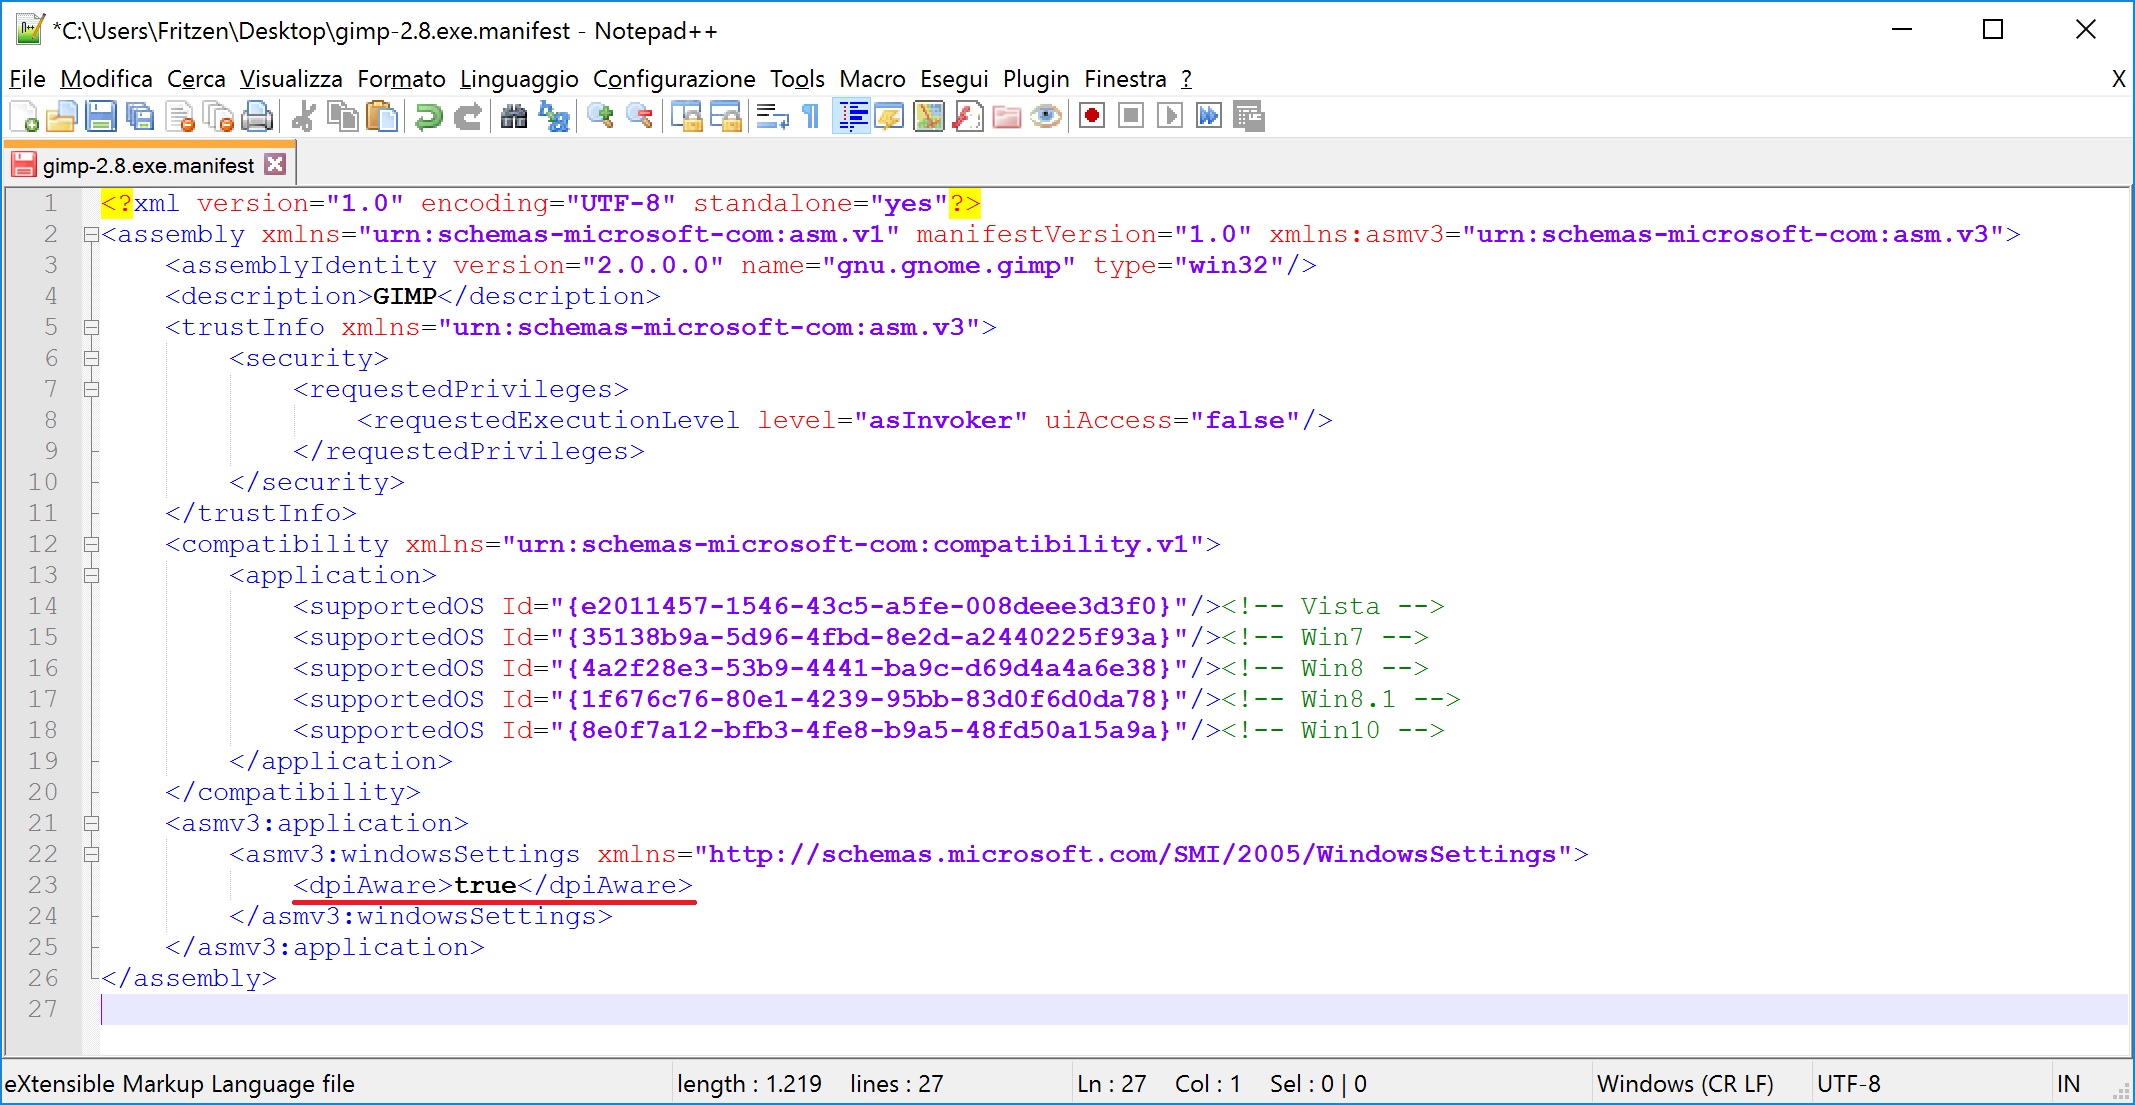
Task: Open the ? help menu
Action: [x=1186, y=79]
